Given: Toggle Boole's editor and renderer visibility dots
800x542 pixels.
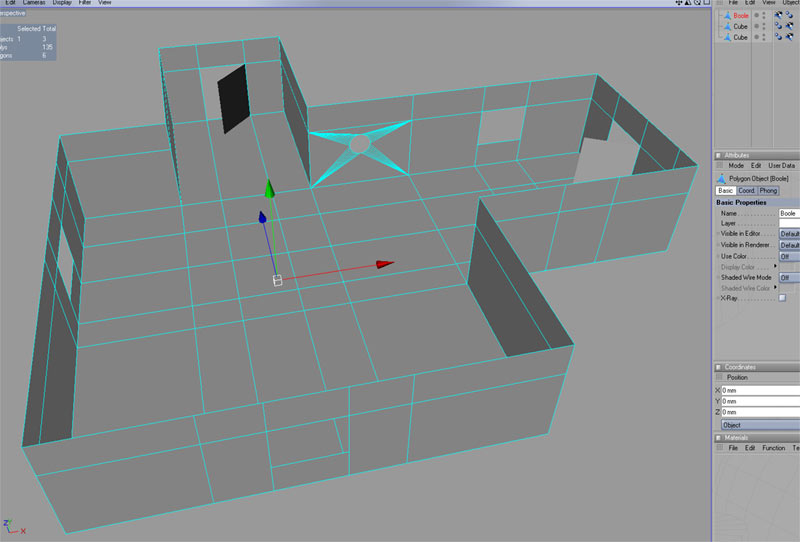Looking at the screenshot, I should coord(764,16).
